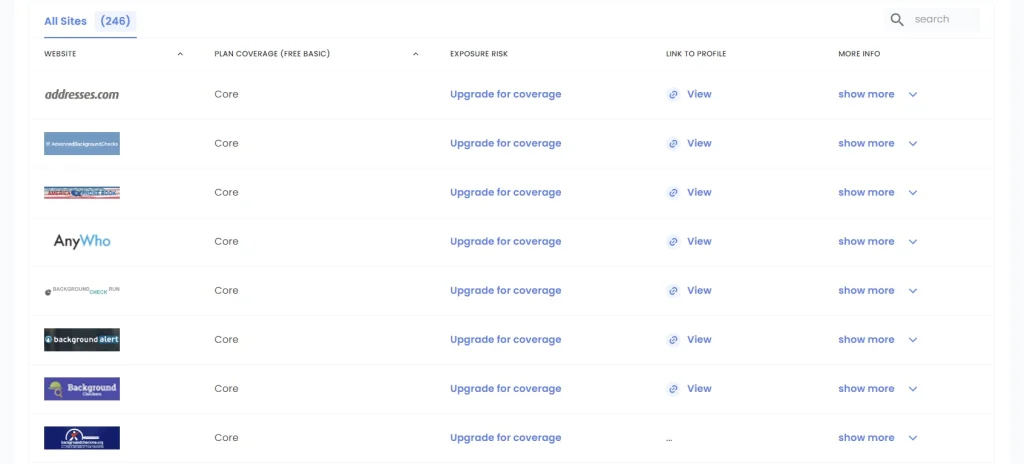Click link icon in AnyWho row
This screenshot has height=464, width=1024.
coord(673,241)
